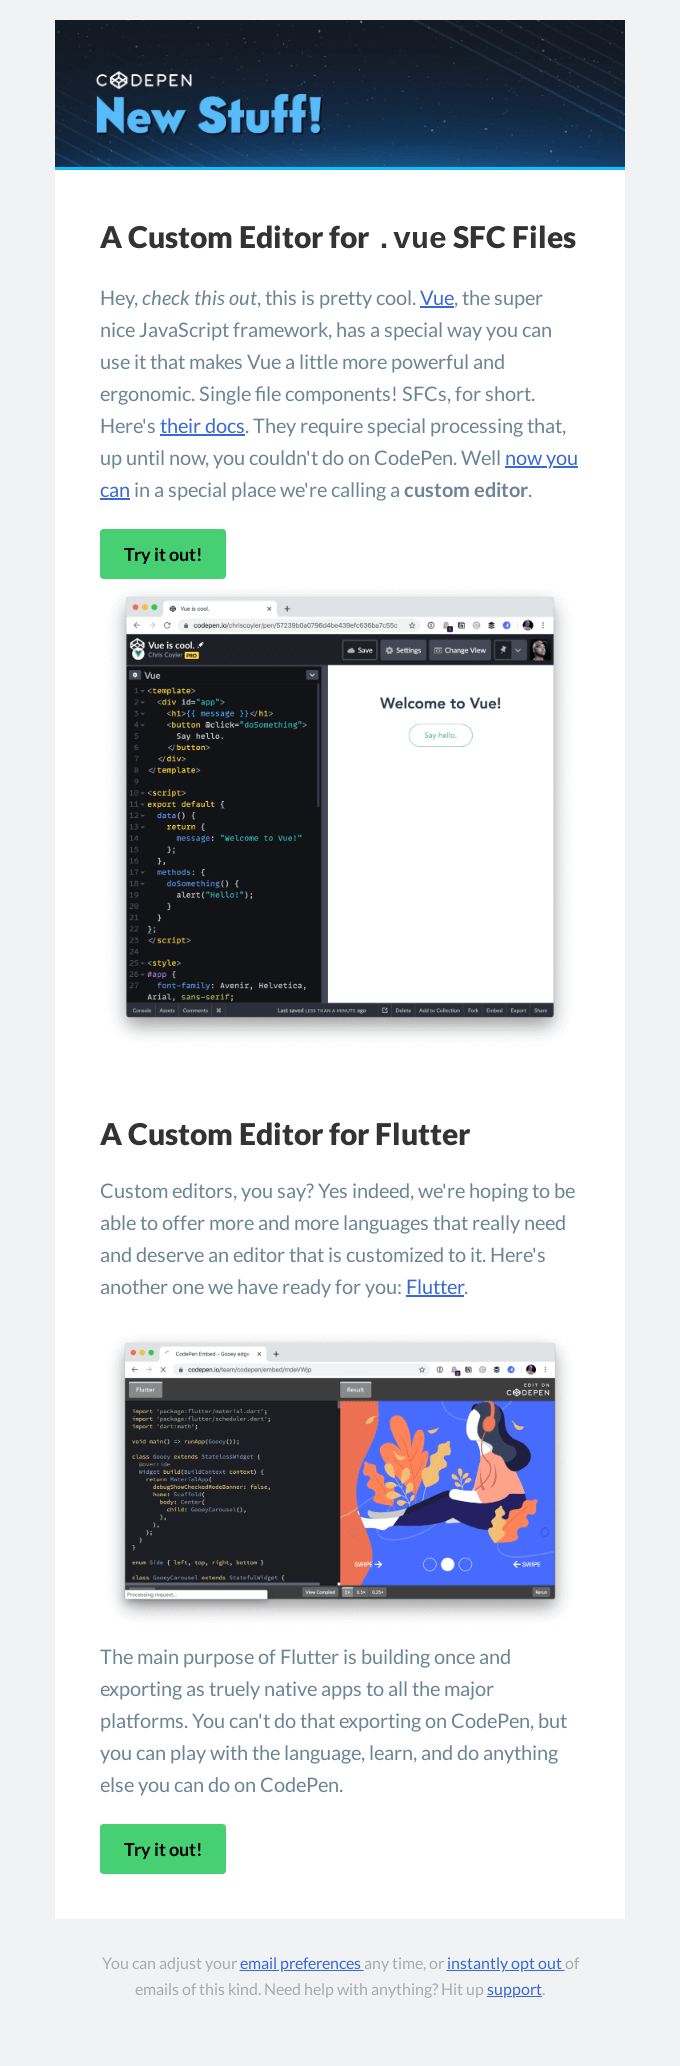The height and width of the screenshot is (2066, 680).
Task: Open the Flutter editor screenshot image
Action: pyautogui.click(x=340, y=1471)
